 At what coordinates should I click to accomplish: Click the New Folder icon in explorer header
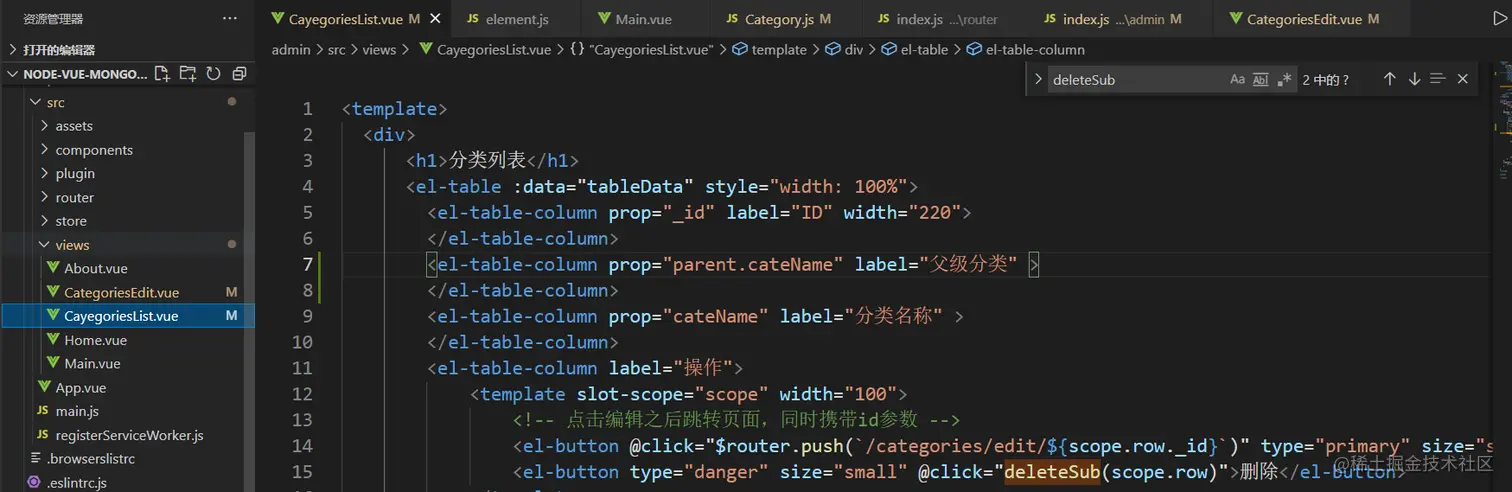tap(187, 74)
